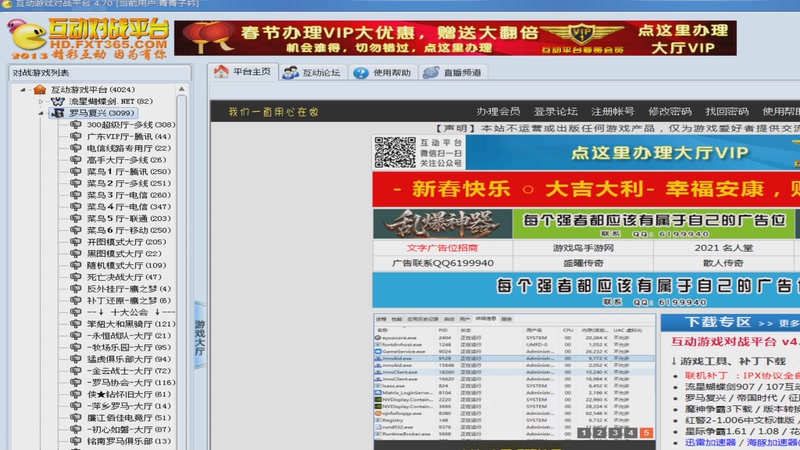Screen dimensions: 800x450
Task: Select 铭南罗马俱乐部 (13) room
Action: point(129,441)
